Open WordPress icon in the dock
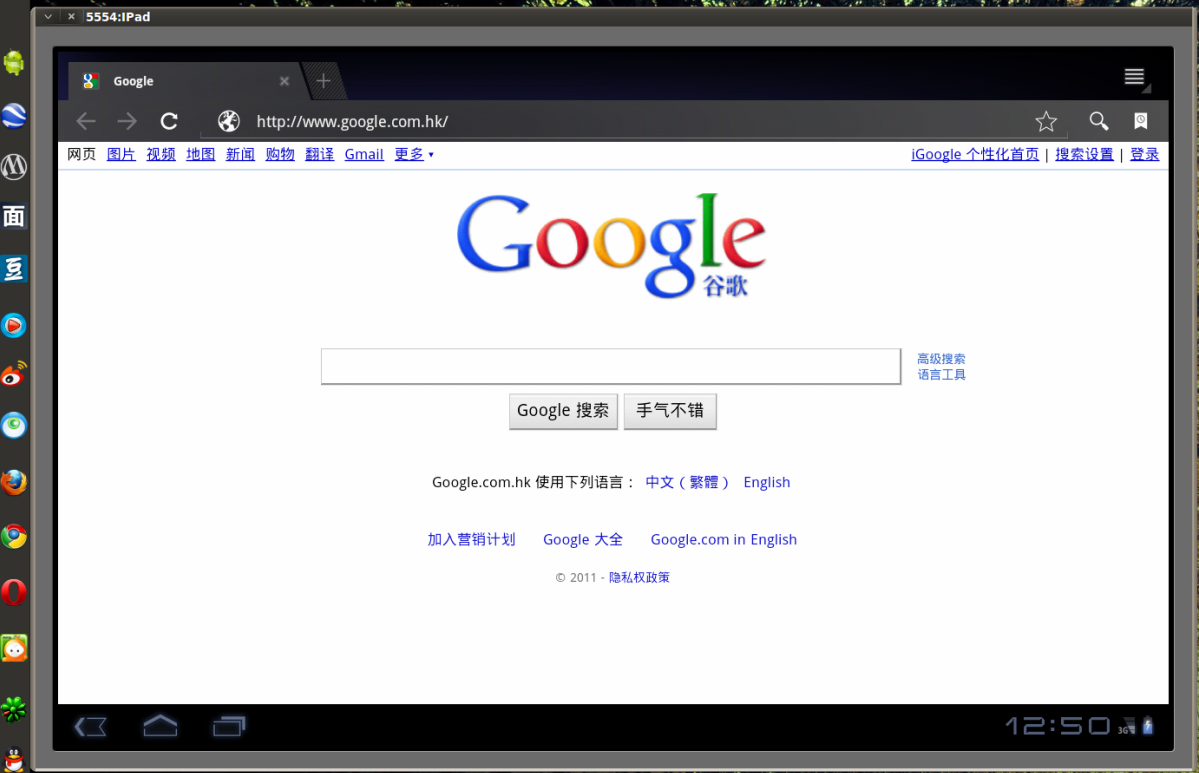Screen dimensions: 1199x773 pos(14,167)
